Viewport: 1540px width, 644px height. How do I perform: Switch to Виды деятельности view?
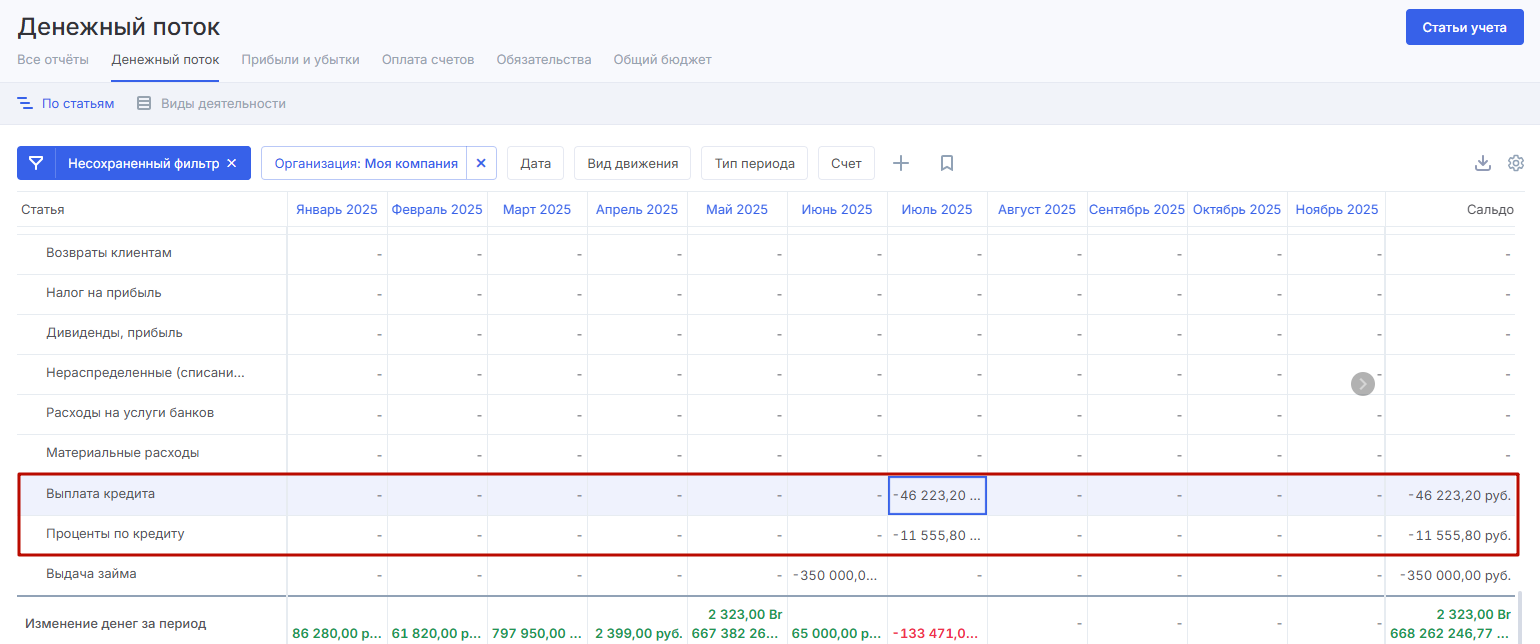tap(211, 103)
